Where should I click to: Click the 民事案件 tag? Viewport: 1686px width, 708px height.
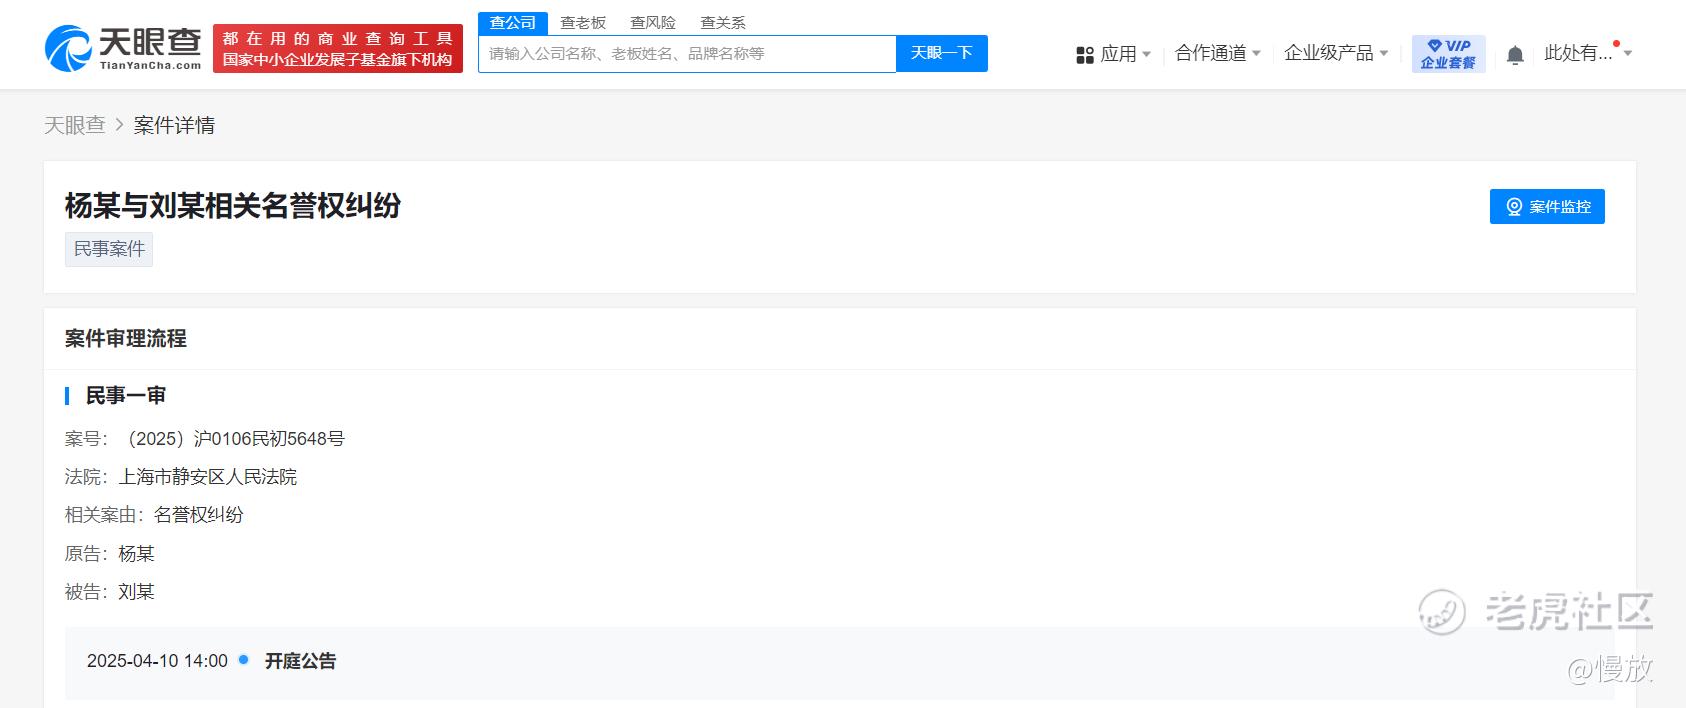click(109, 249)
